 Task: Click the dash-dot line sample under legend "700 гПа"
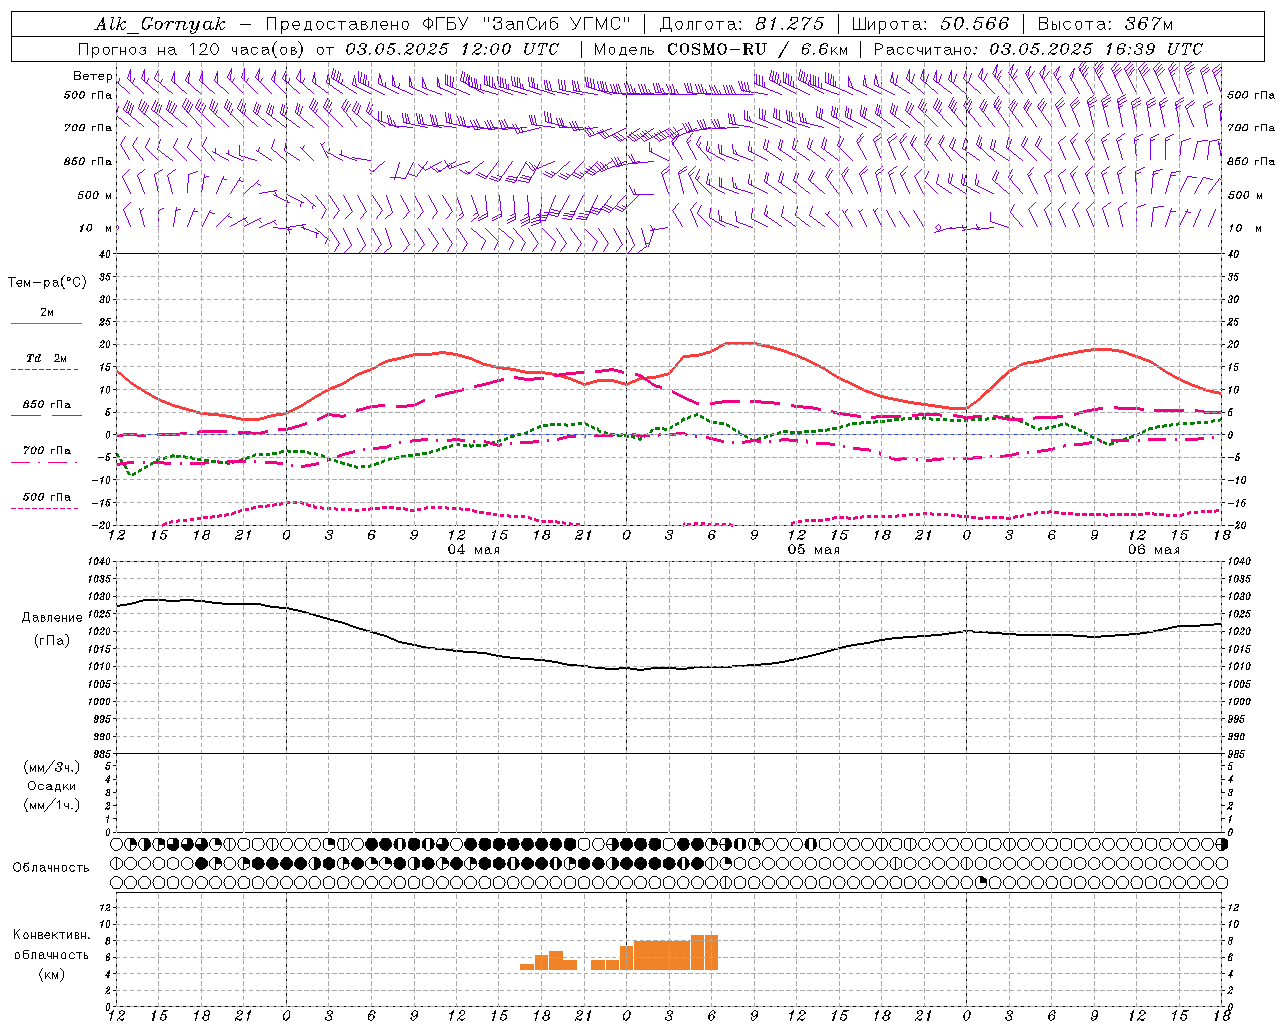pyautogui.click(x=46, y=462)
